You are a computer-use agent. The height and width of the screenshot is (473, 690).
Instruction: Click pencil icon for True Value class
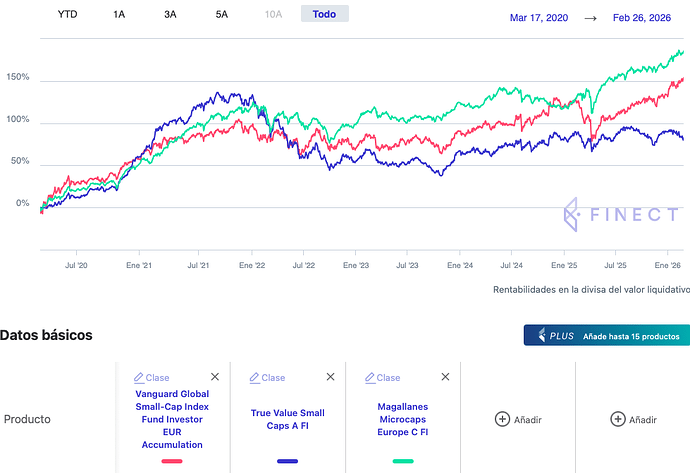254,378
